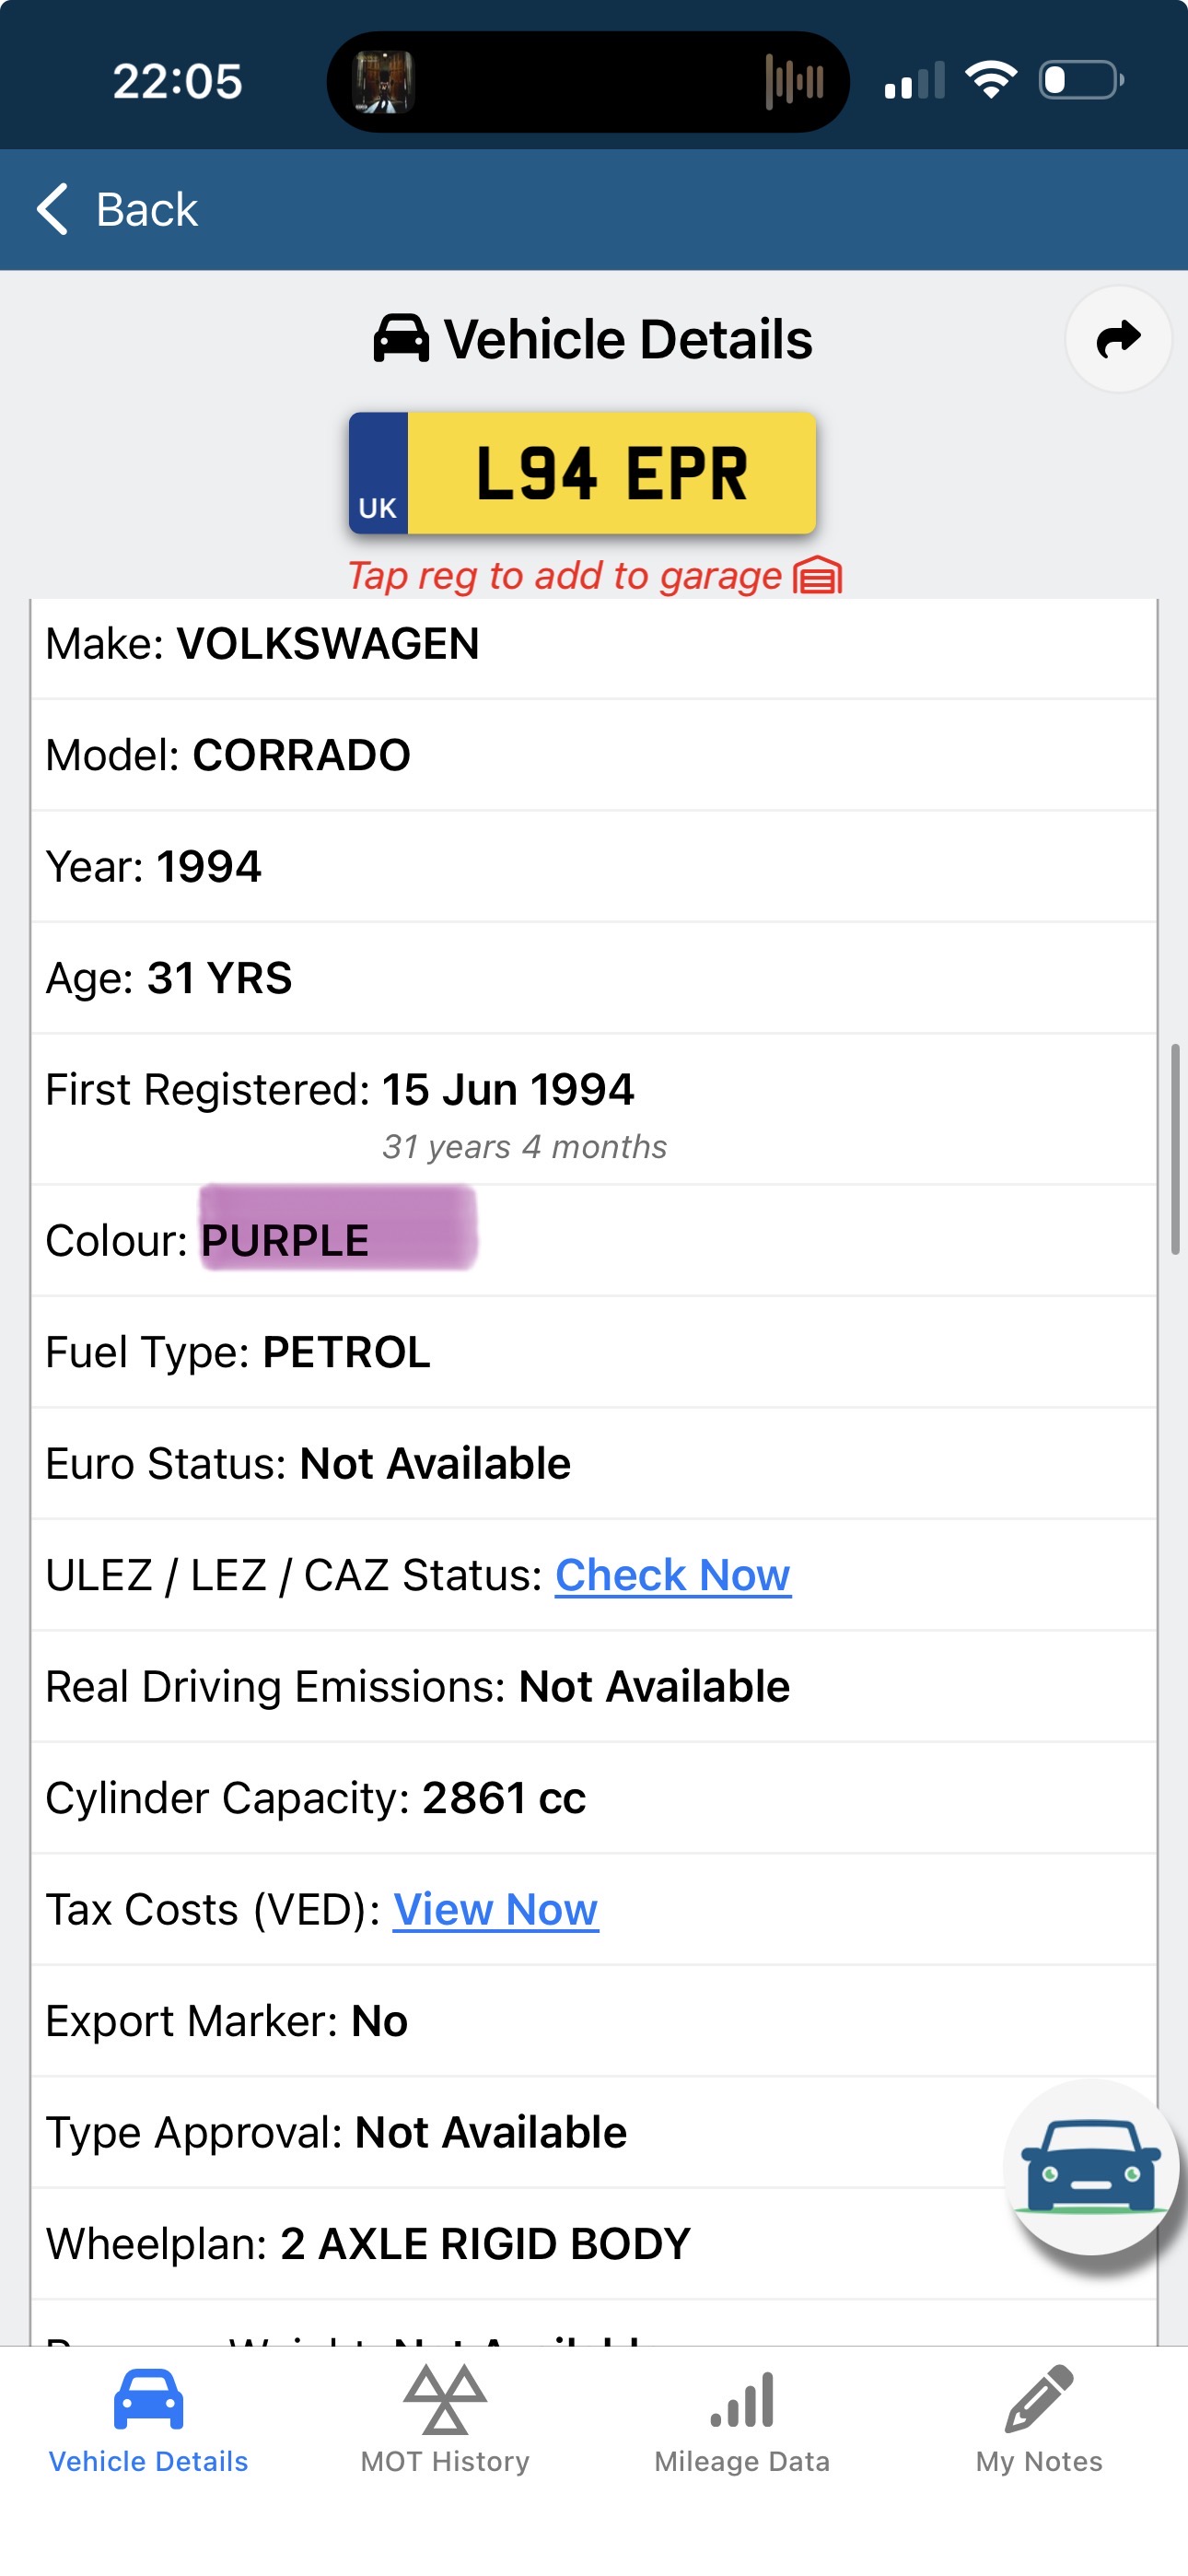Viewport: 1188px width, 2576px height.
Task: Open the View Now tax costs link
Action: click(495, 1910)
